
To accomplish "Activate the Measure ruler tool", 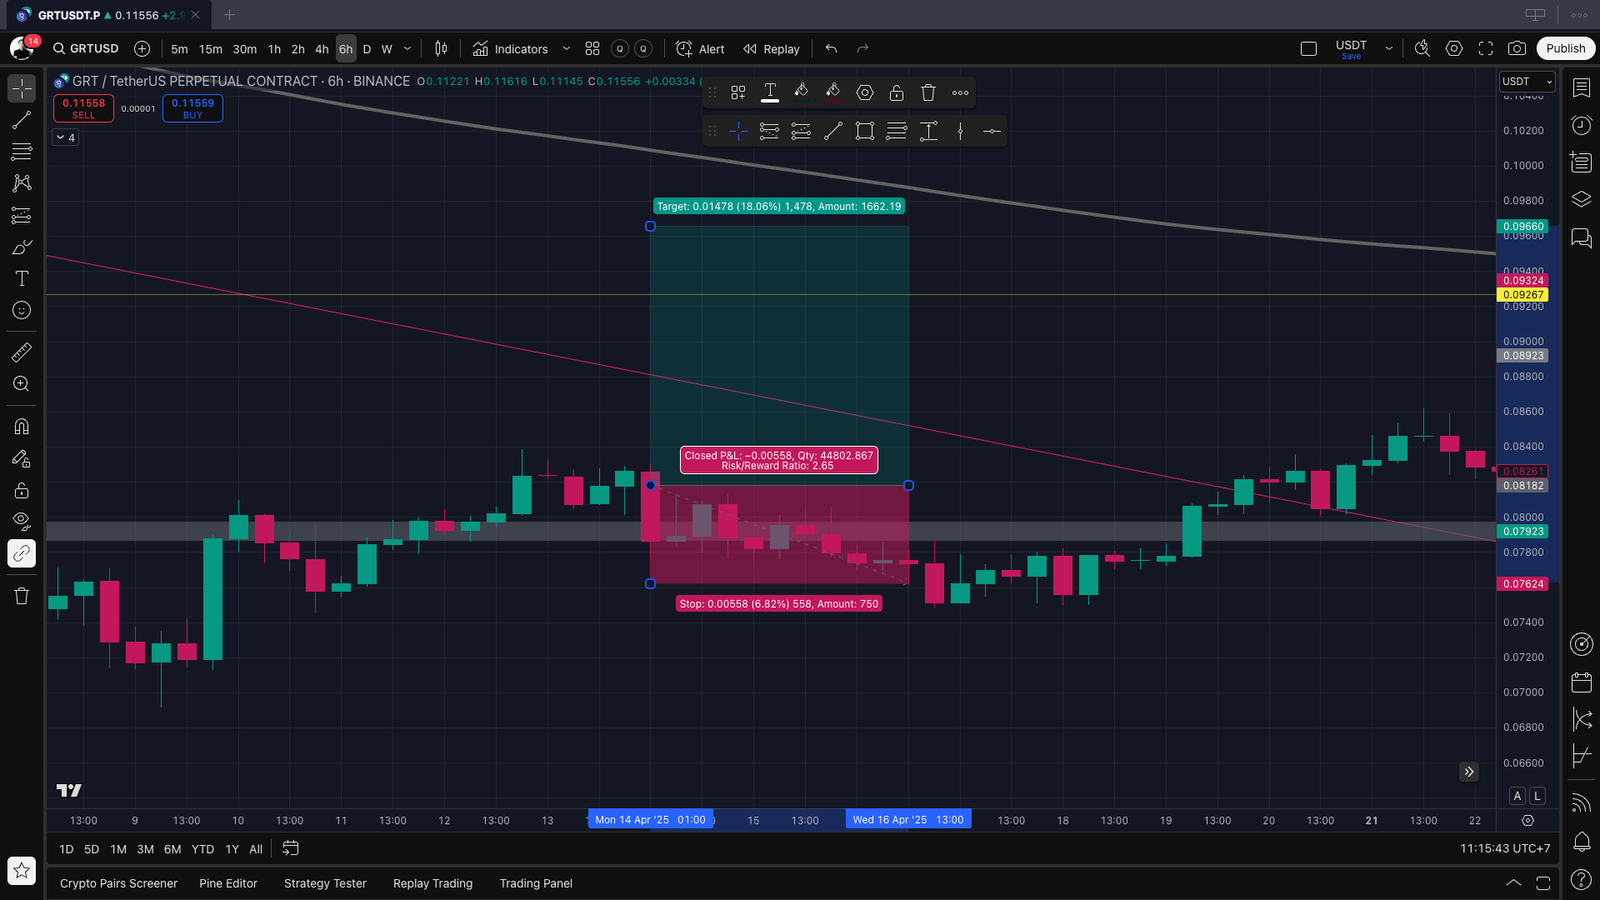I will tap(21, 352).
